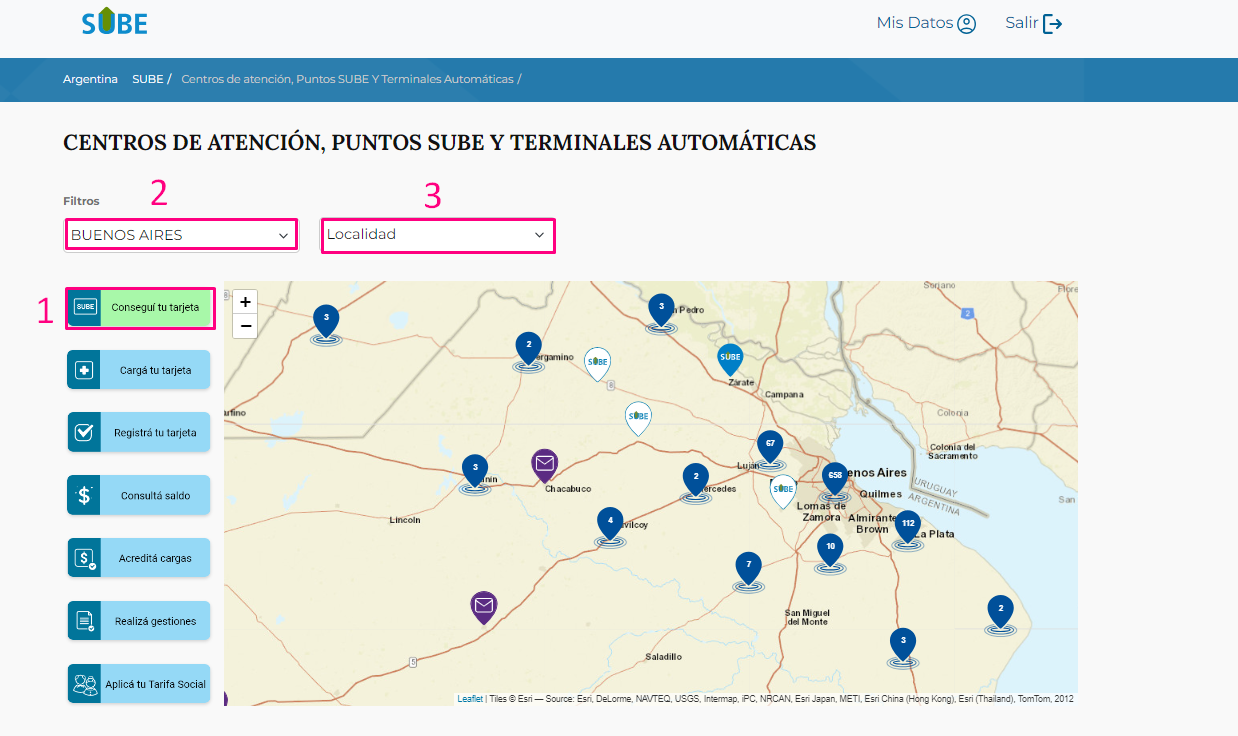Click the dollar icon on Consultá saldo
The image size is (1238, 736).
point(84,495)
